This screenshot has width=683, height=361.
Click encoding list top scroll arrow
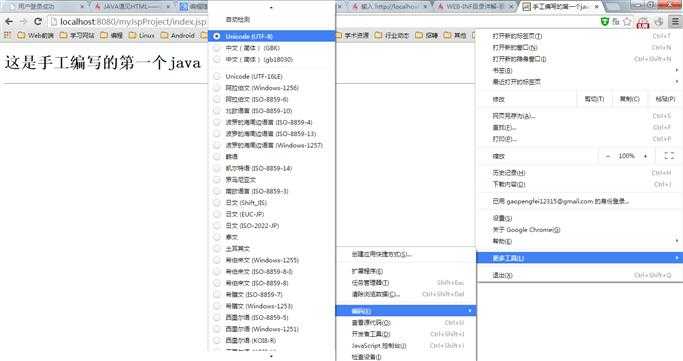(x=271, y=7)
